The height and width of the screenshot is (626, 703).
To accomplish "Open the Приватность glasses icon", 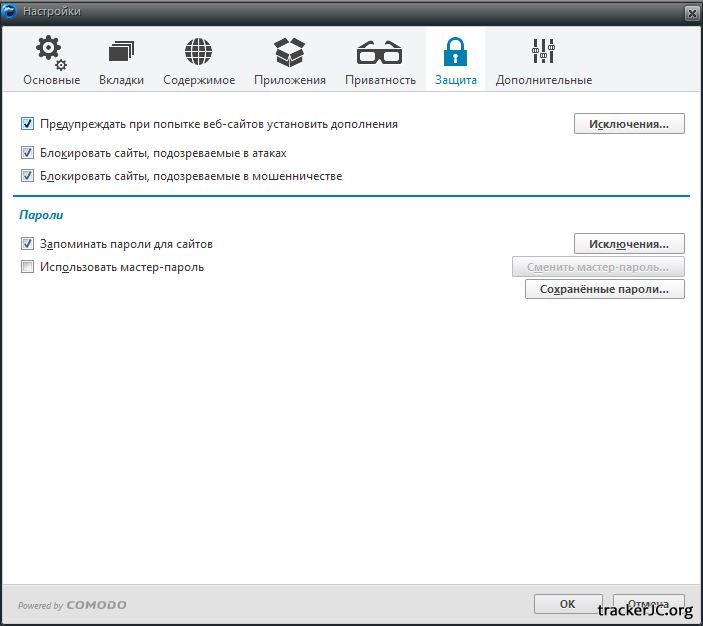I will tap(379, 52).
